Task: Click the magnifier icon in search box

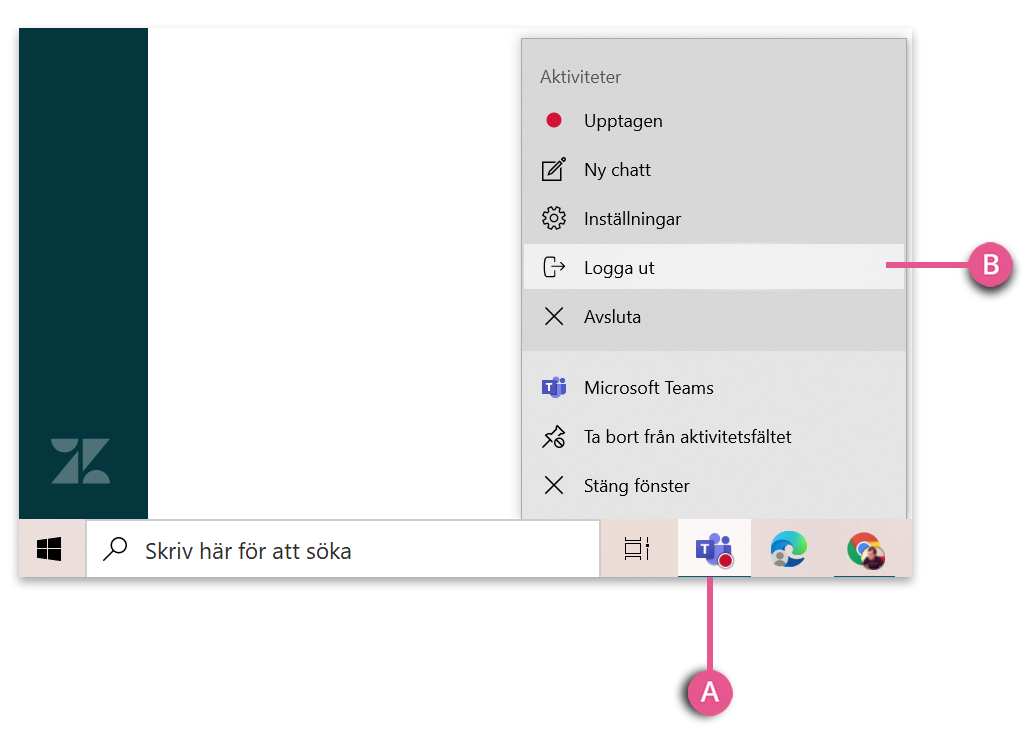Action: pos(115,549)
